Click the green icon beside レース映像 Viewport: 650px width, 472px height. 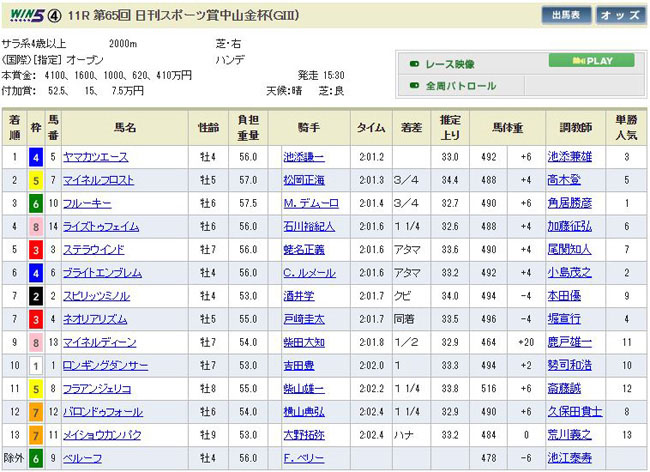point(414,64)
